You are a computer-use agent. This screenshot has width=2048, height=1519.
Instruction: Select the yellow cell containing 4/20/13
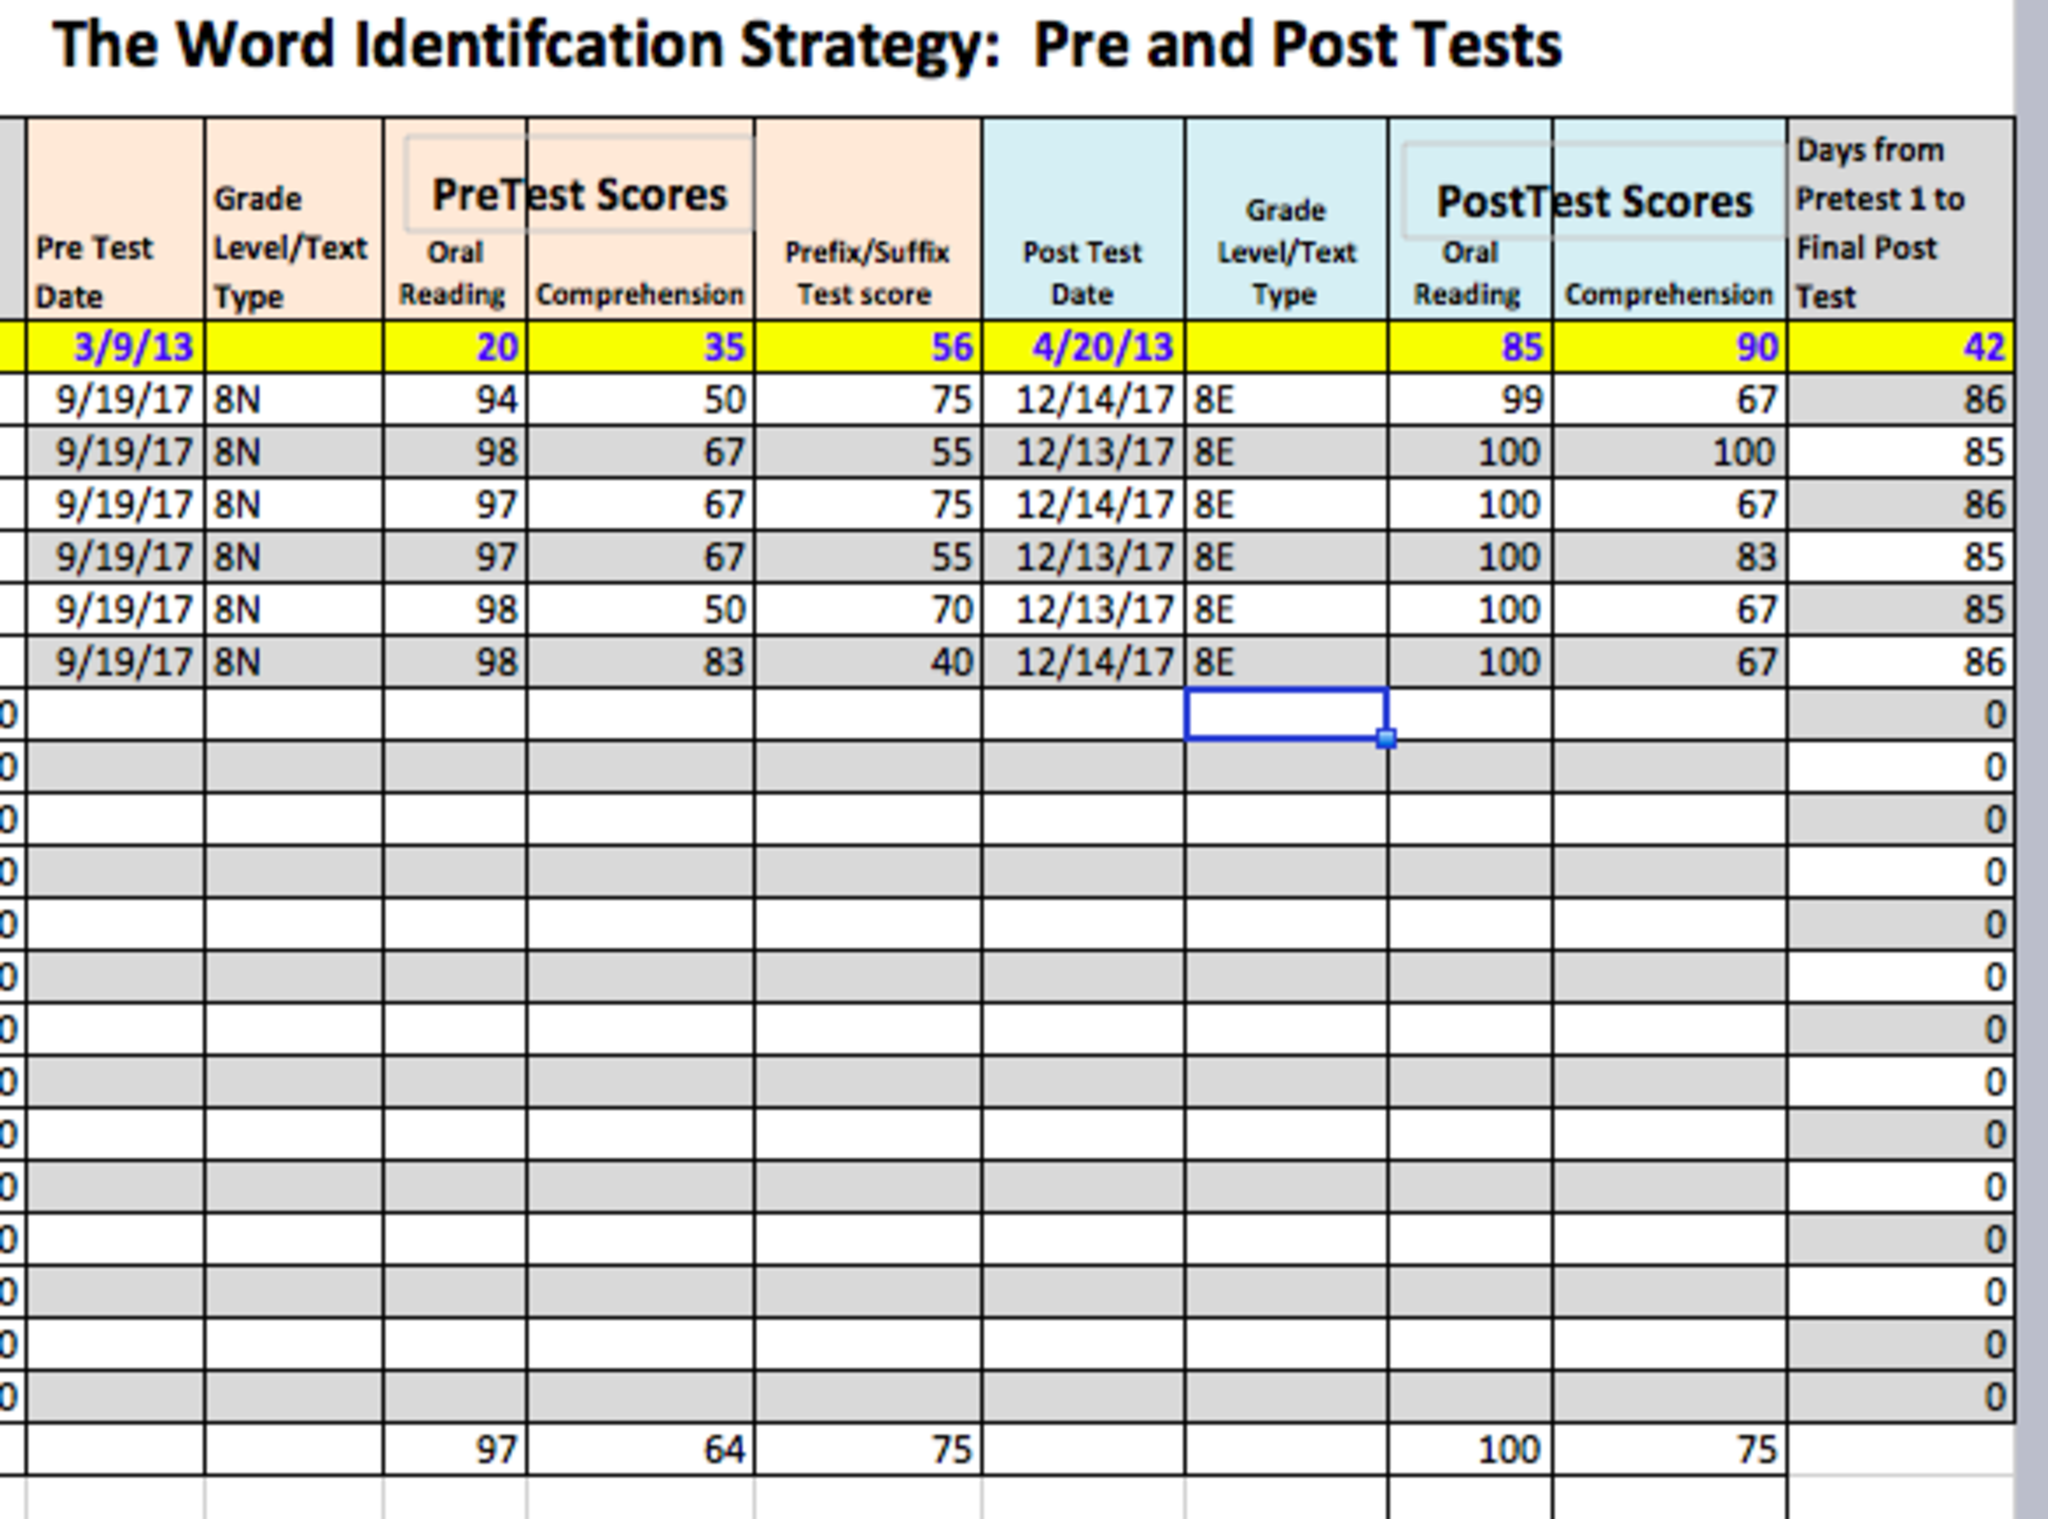click(x=1083, y=347)
